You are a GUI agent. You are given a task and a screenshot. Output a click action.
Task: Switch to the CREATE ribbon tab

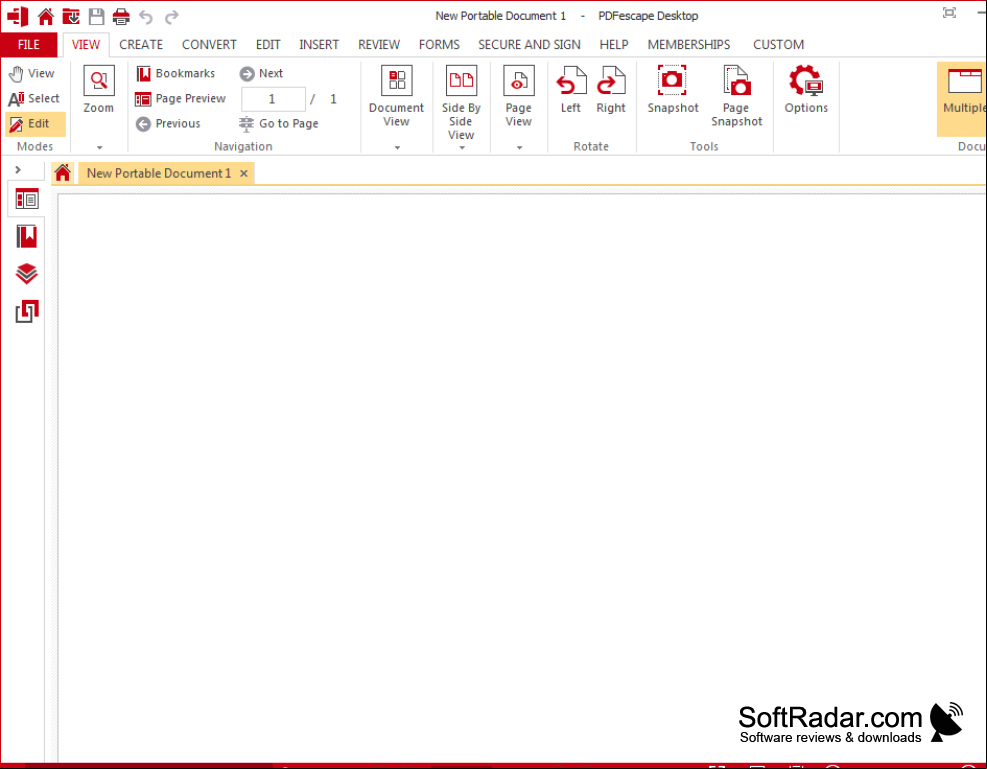coord(141,45)
